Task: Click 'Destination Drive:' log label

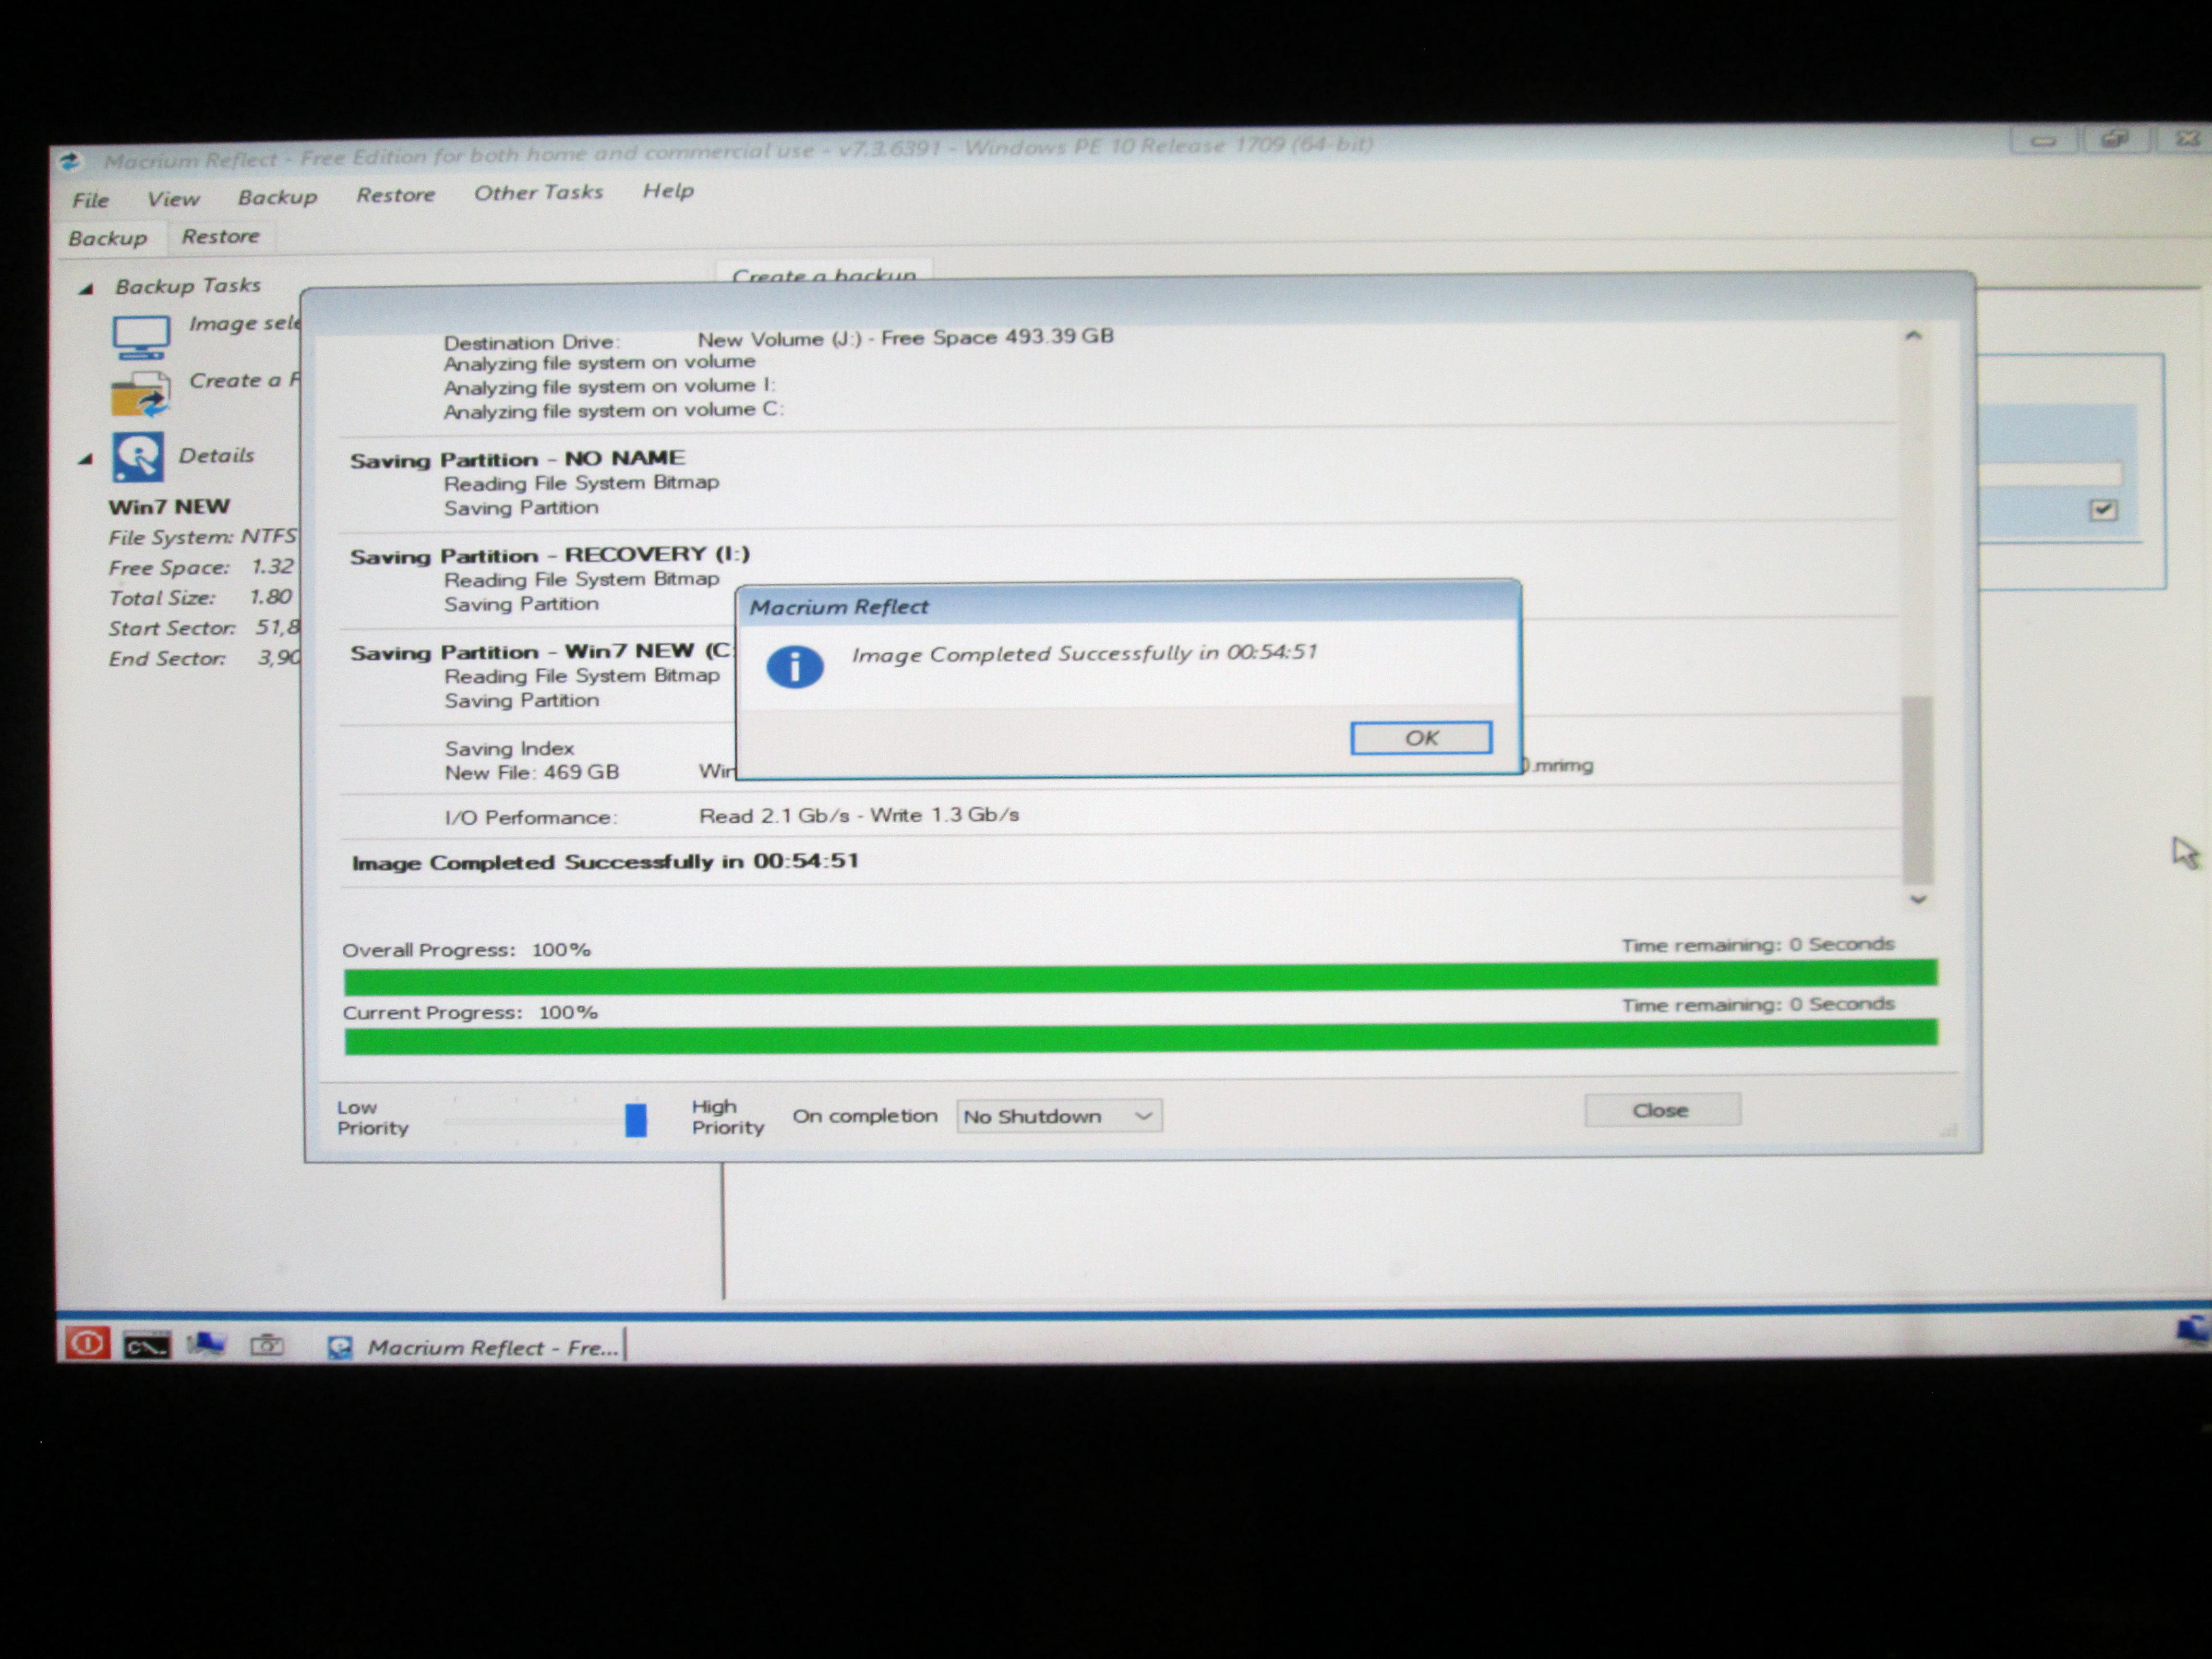Action: [532, 342]
